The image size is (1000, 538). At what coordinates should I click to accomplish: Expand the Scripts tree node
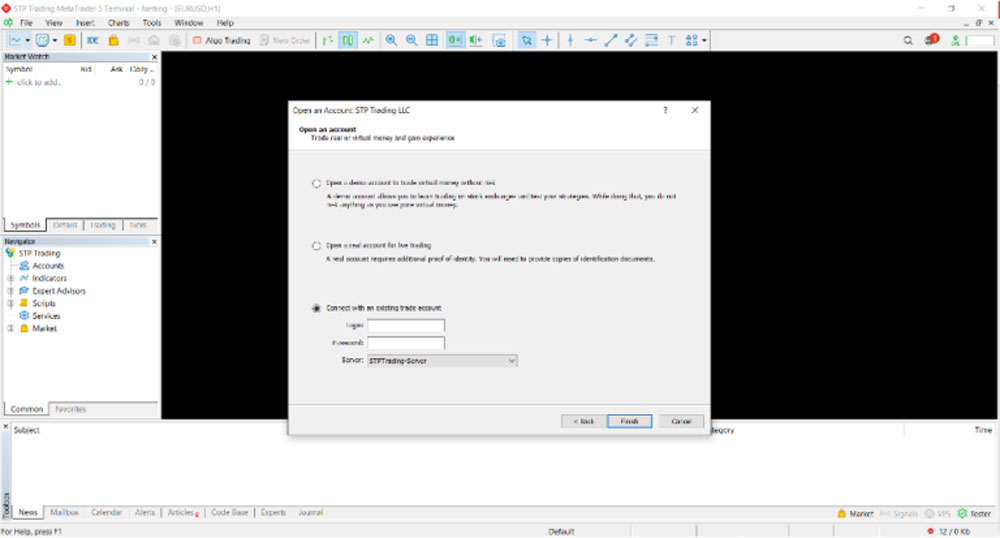coord(10,303)
